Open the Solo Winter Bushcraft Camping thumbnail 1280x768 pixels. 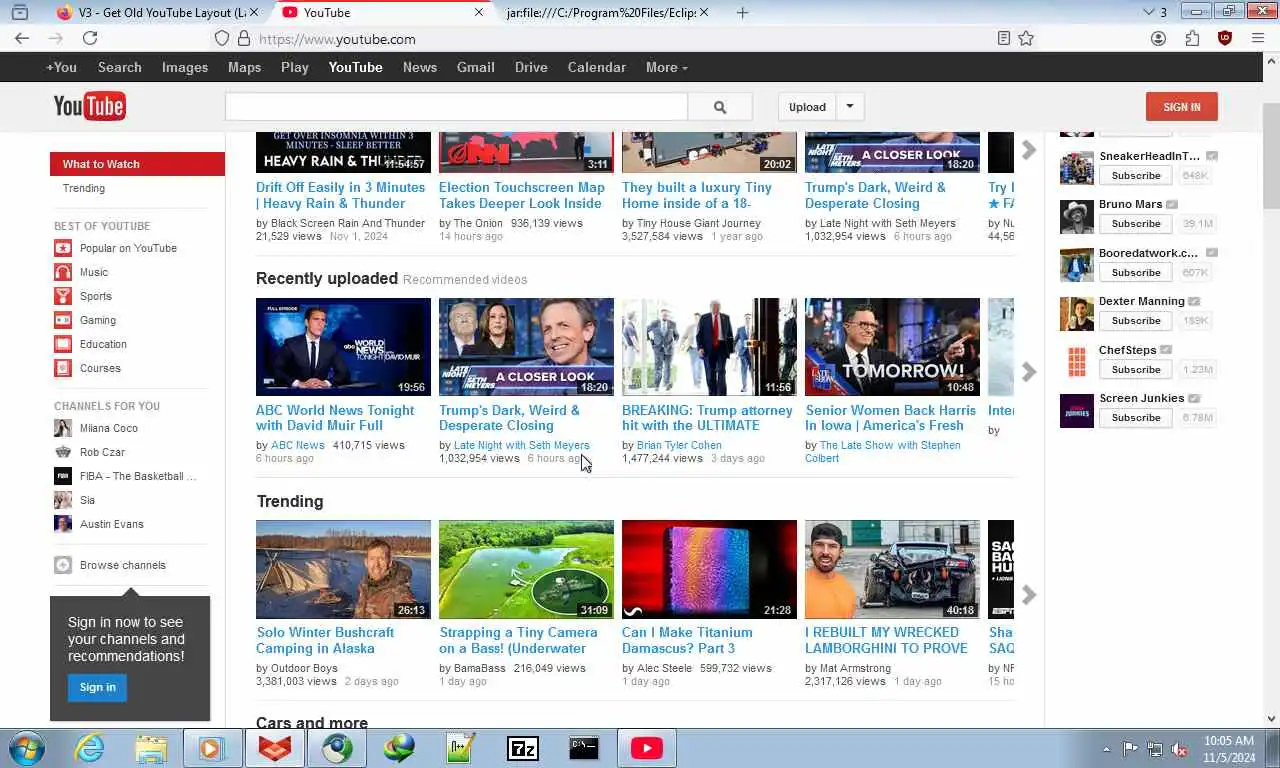[x=343, y=569]
